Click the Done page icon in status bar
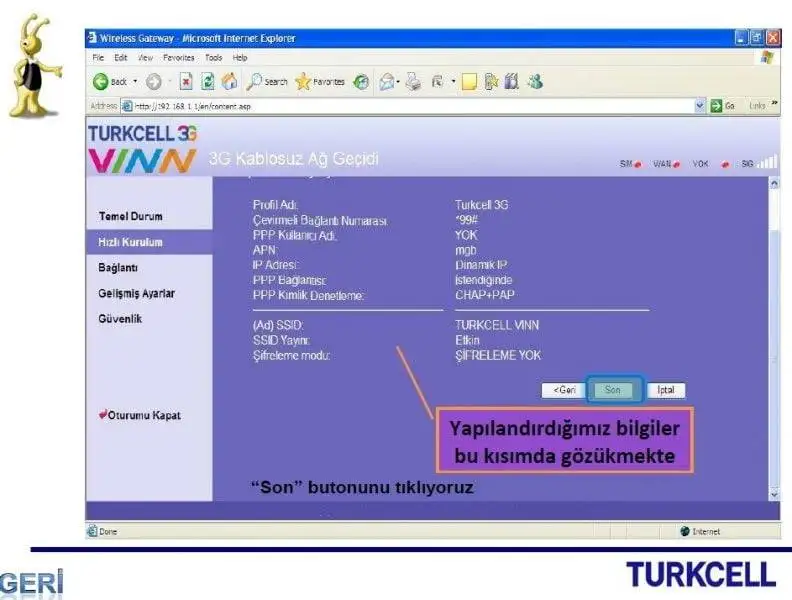 point(92,531)
